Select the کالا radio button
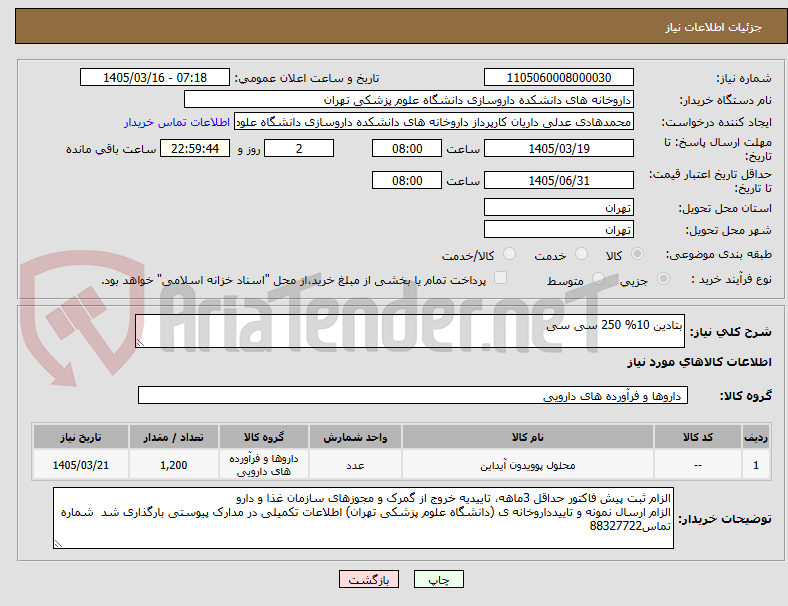 click(637, 254)
